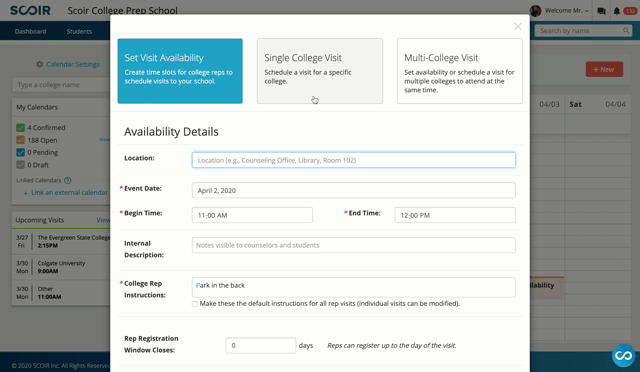Click the user avatar picture
Viewport: 640px width, 372px height.
click(536, 11)
